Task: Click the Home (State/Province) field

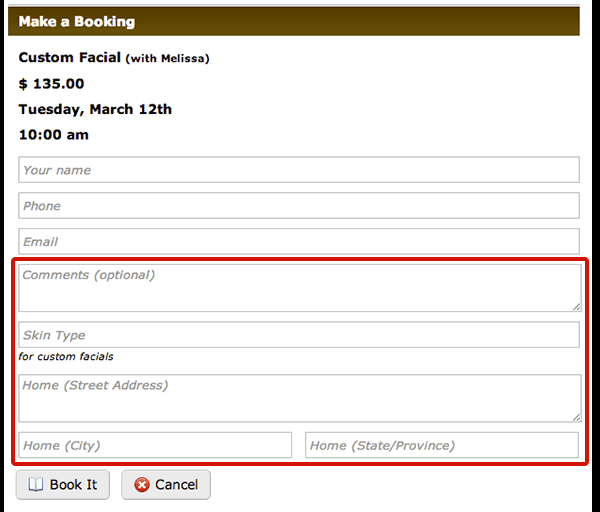Action: (442, 445)
